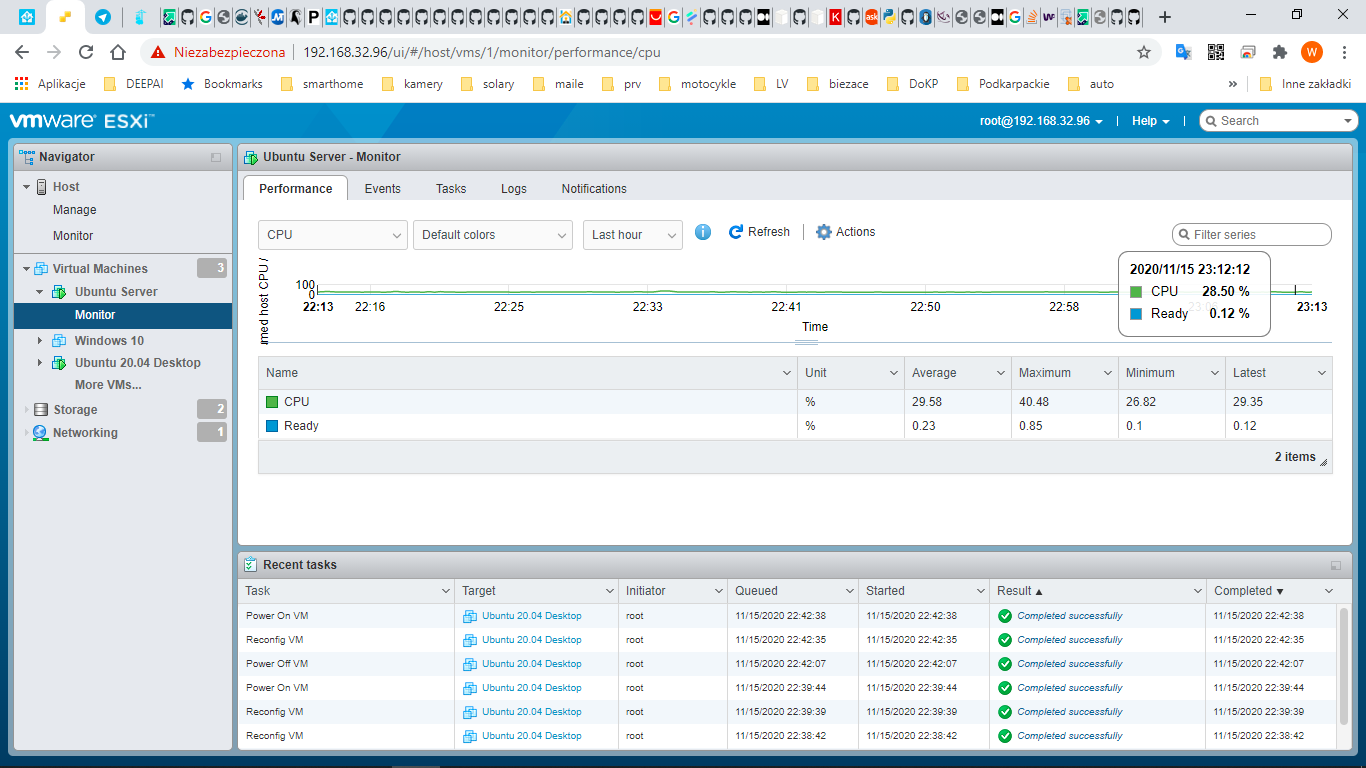Viewport: 1366px width, 768px height.
Task: Click the Recent tasks vertical scrollbar
Action: [x=1344, y=665]
